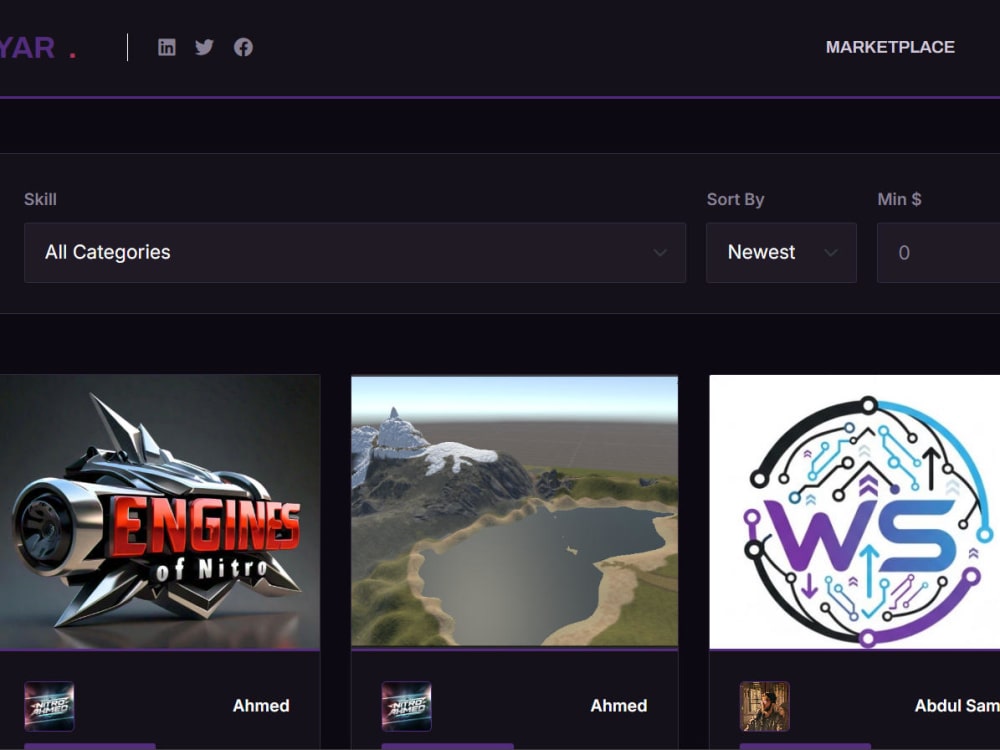Viewport: 1000px width, 750px height.
Task: Click Ahmed's avatar under Engines of Nitro
Action: coord(49,706)
